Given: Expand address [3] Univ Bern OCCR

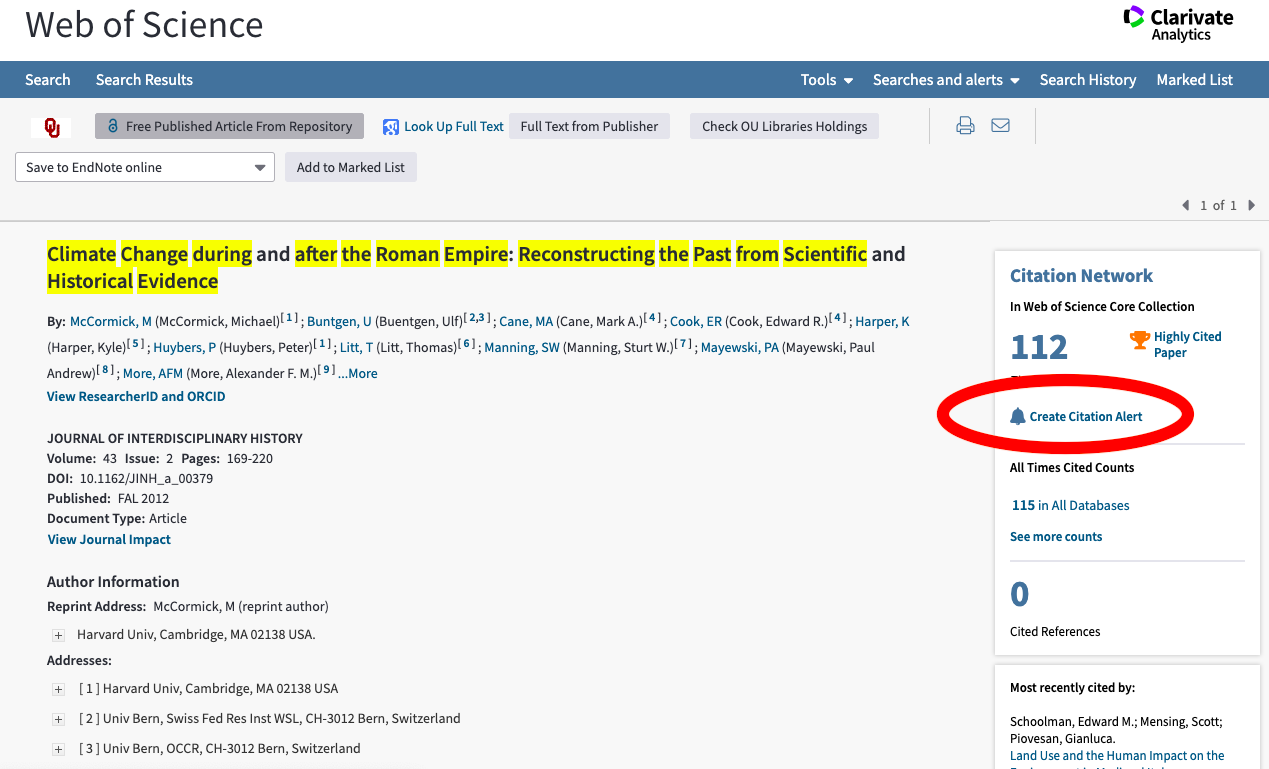Looking at the screenshot, I should click(59, 749).
